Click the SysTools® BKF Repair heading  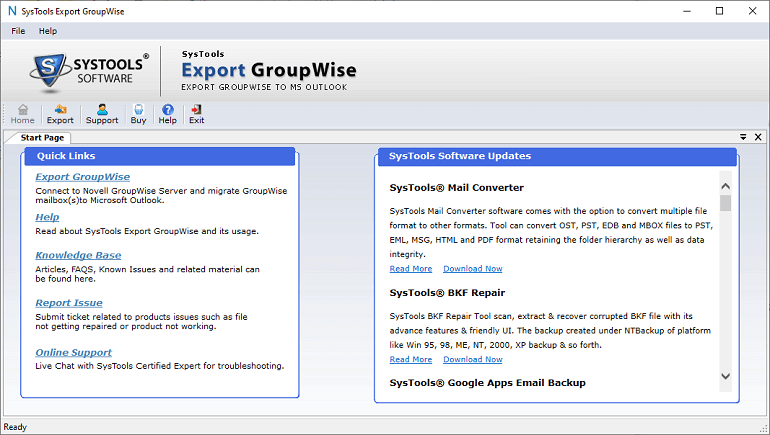447,293
